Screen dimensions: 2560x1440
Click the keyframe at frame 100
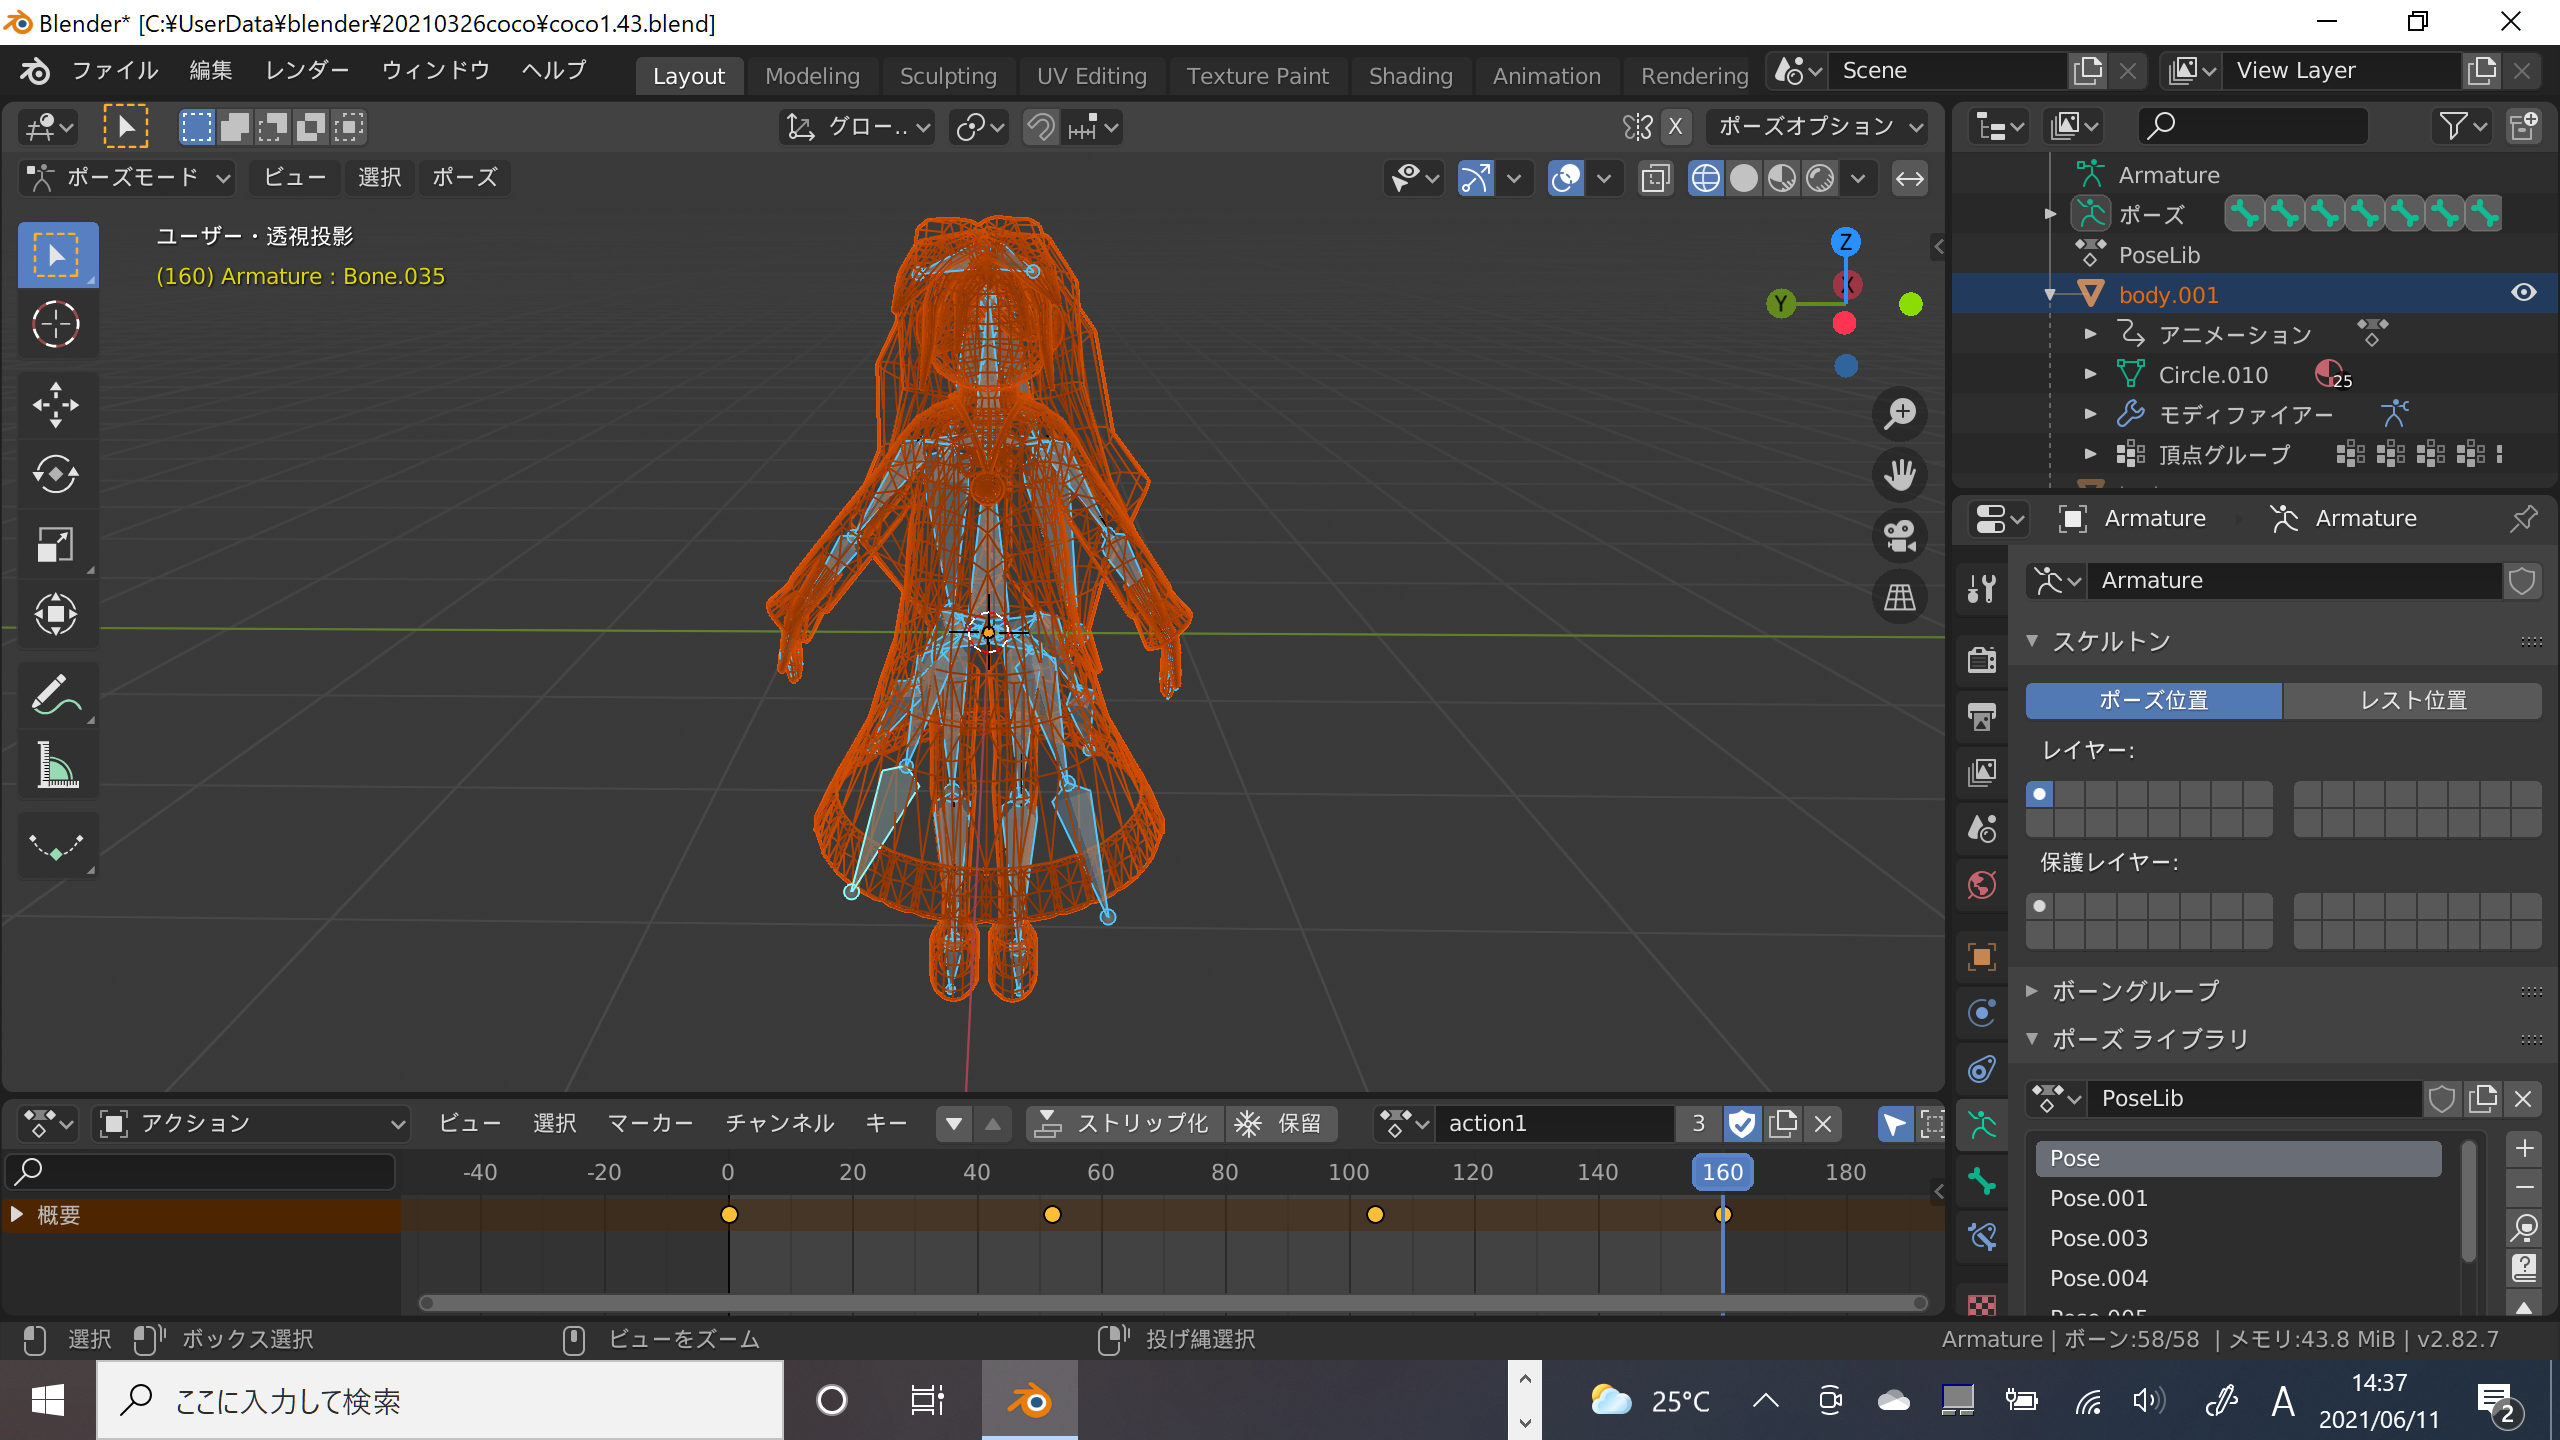(x=1375, y=1215)
